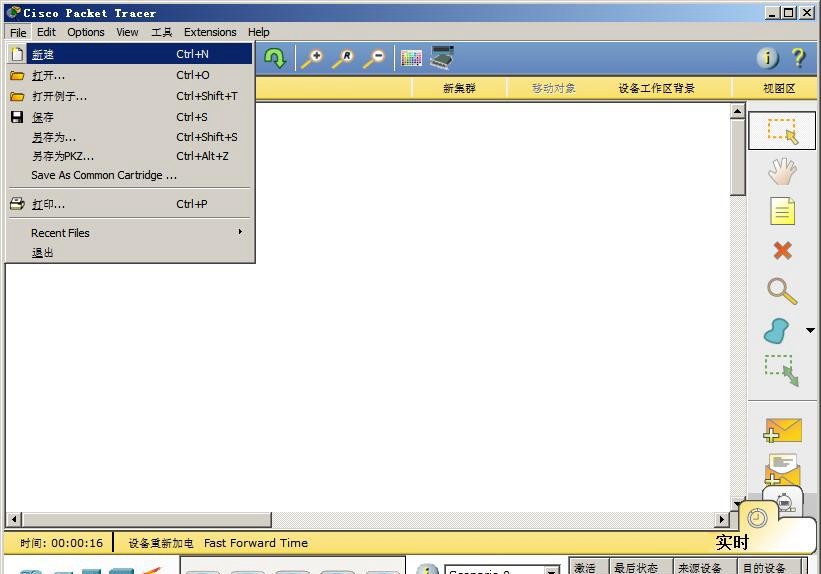Image resolution: width=821 pixels, height=574 pixels.
Task: Select 打开... in the File menu
Action: (130, 75)
